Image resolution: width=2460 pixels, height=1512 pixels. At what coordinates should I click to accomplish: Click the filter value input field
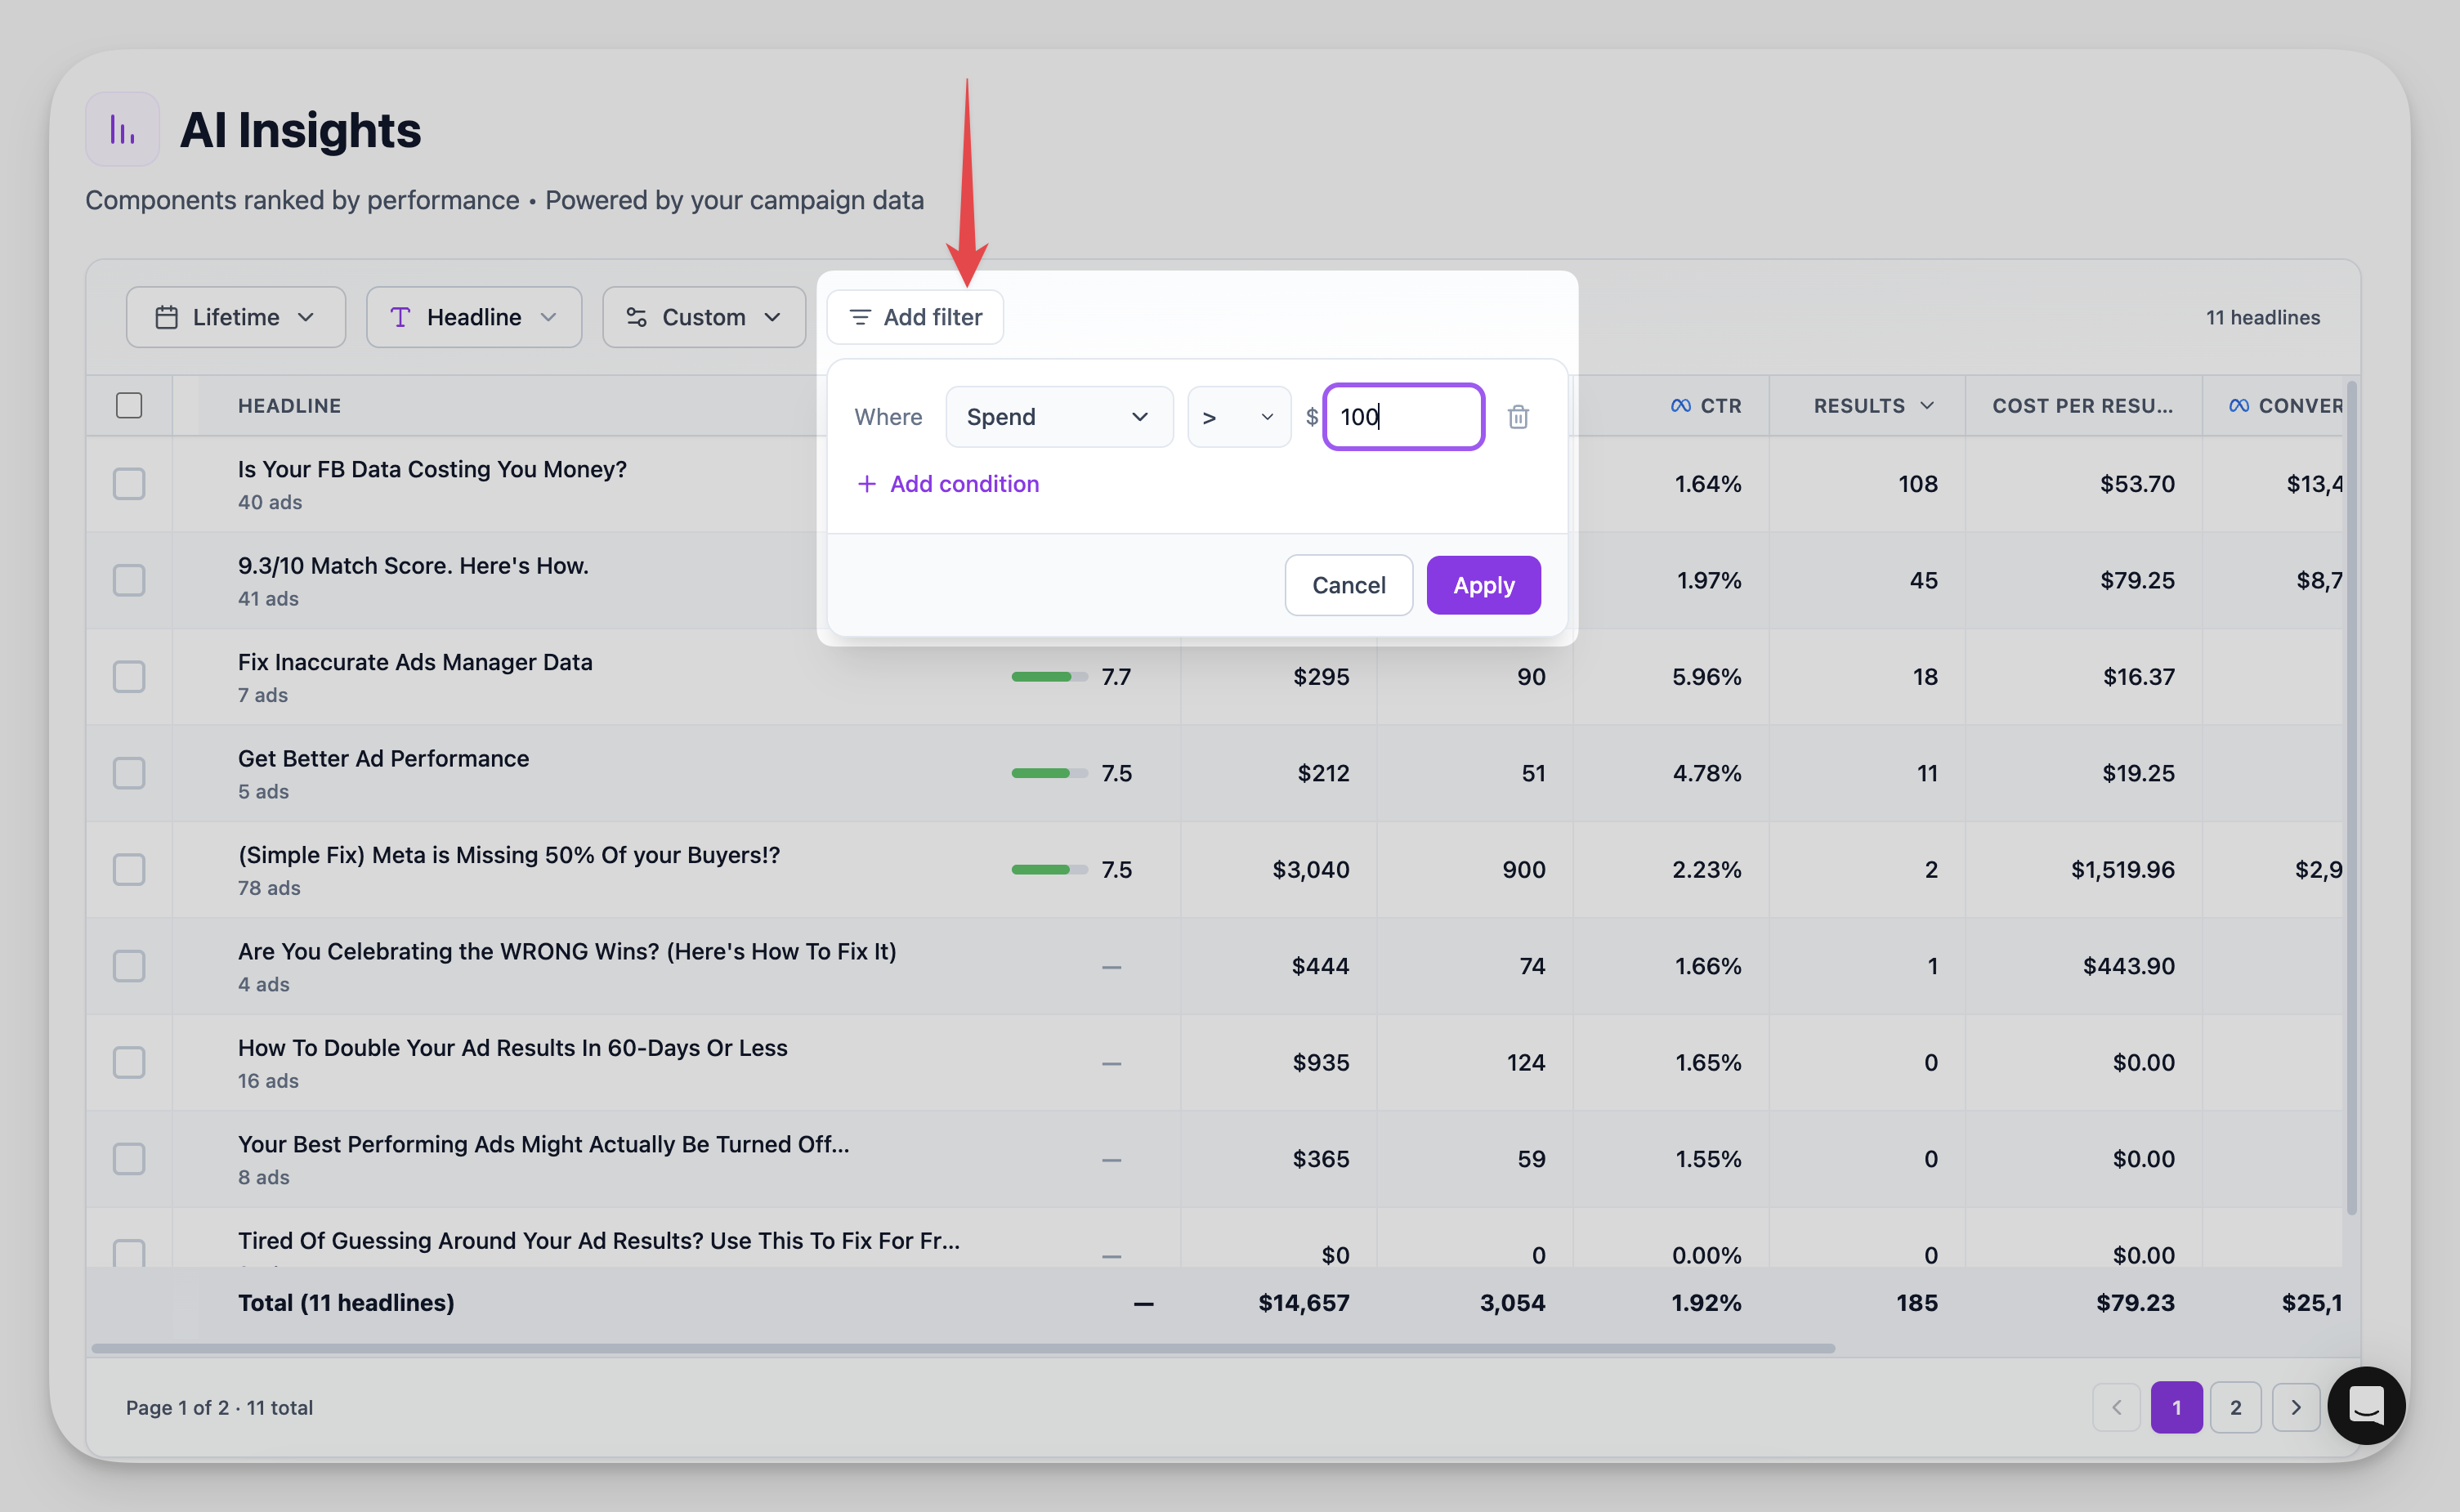(1402, 417)
